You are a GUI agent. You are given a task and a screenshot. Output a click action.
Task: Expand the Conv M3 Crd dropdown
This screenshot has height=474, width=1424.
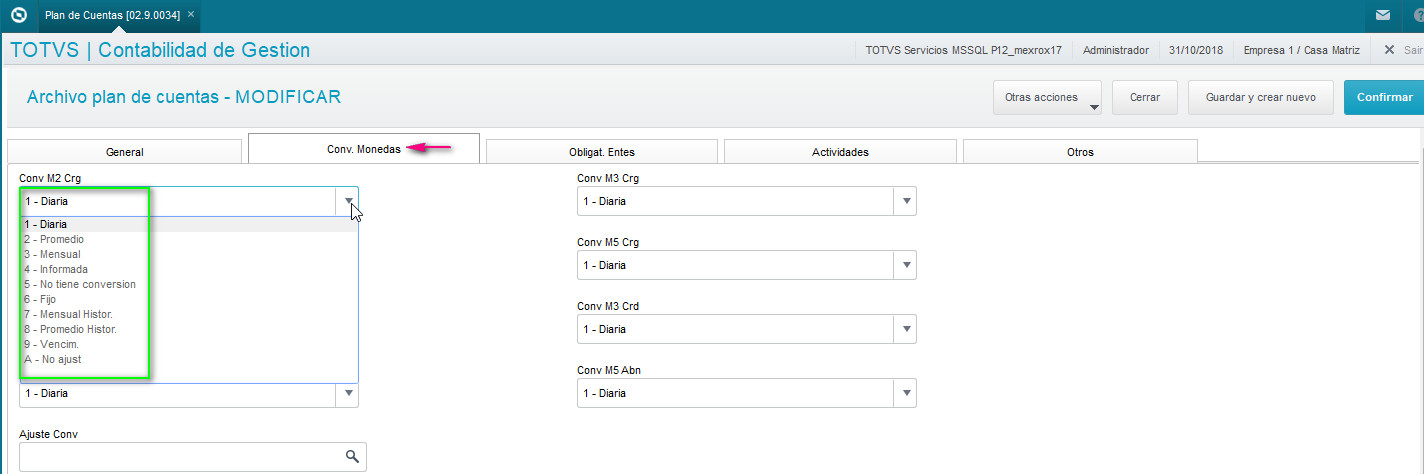(906, 329)
